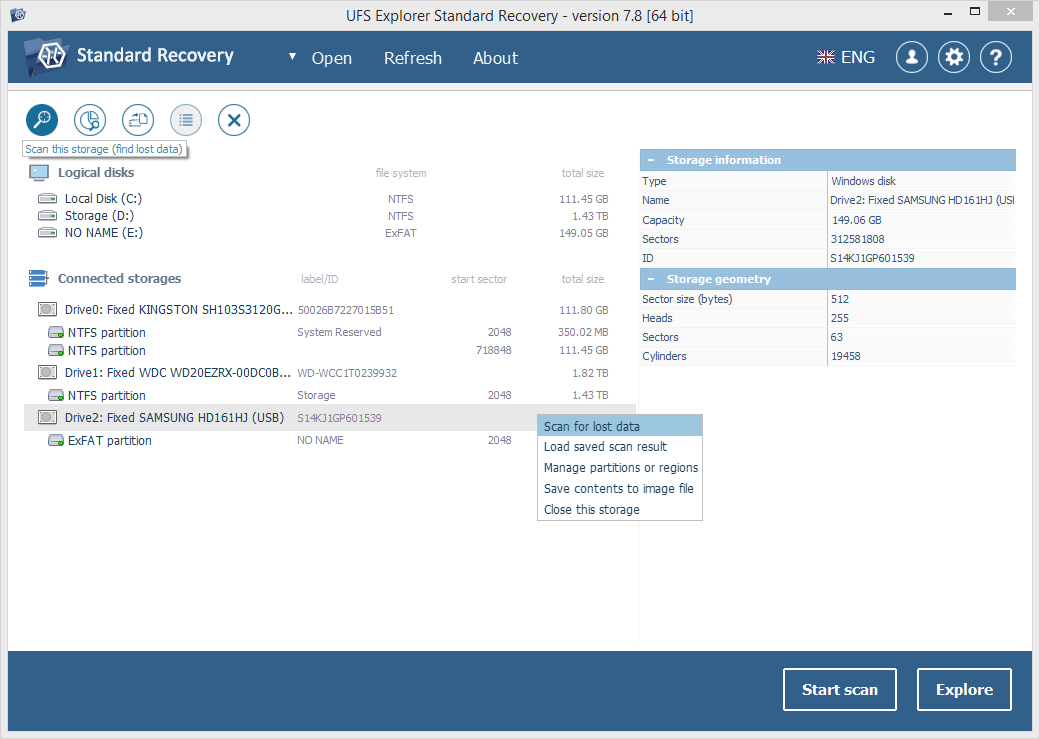1040x739 pixels.
Task: Click Open in the top menu
Action: click(332, 58)
